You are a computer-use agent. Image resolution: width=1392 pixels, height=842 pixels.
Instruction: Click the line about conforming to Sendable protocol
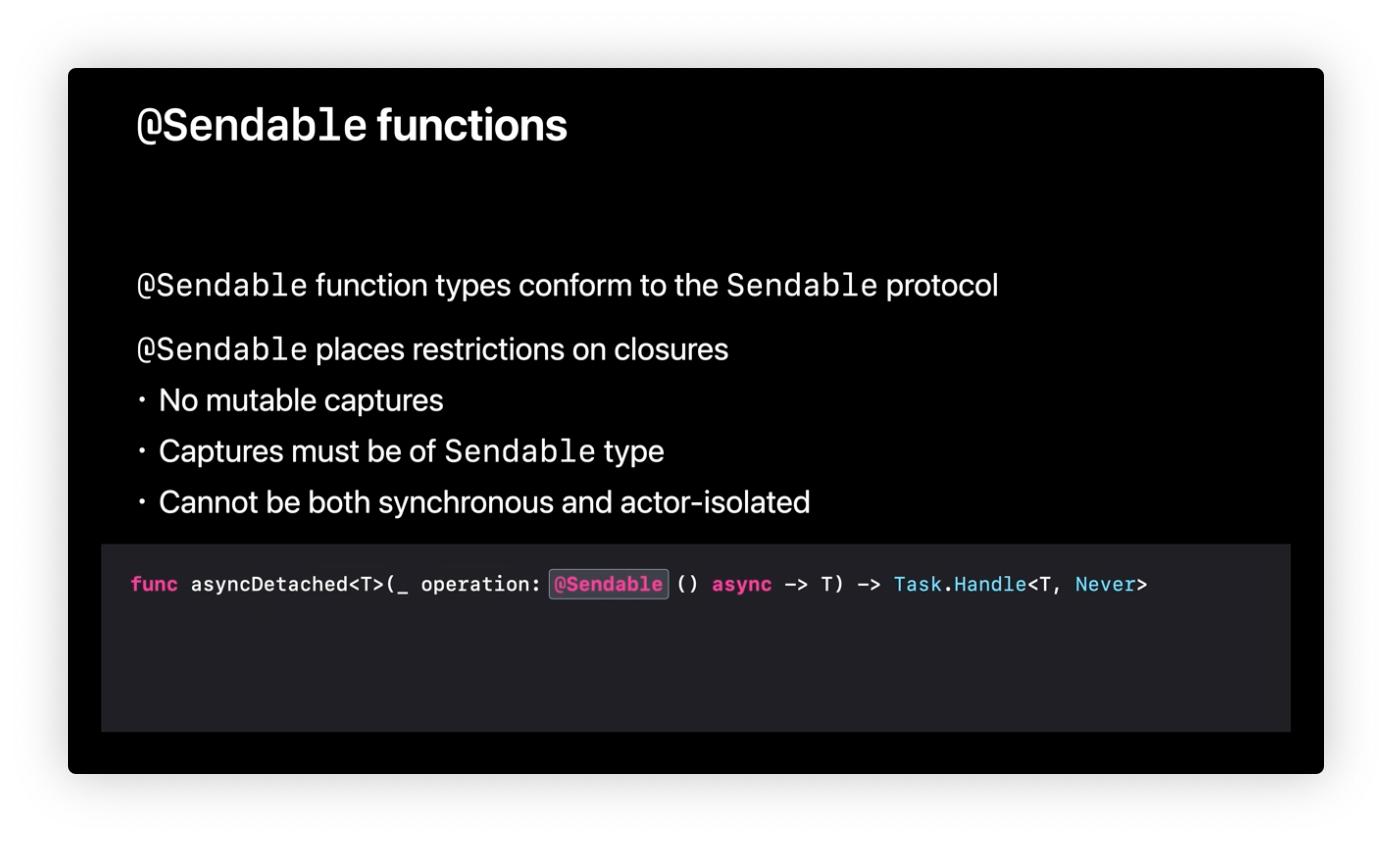[567, 286]
